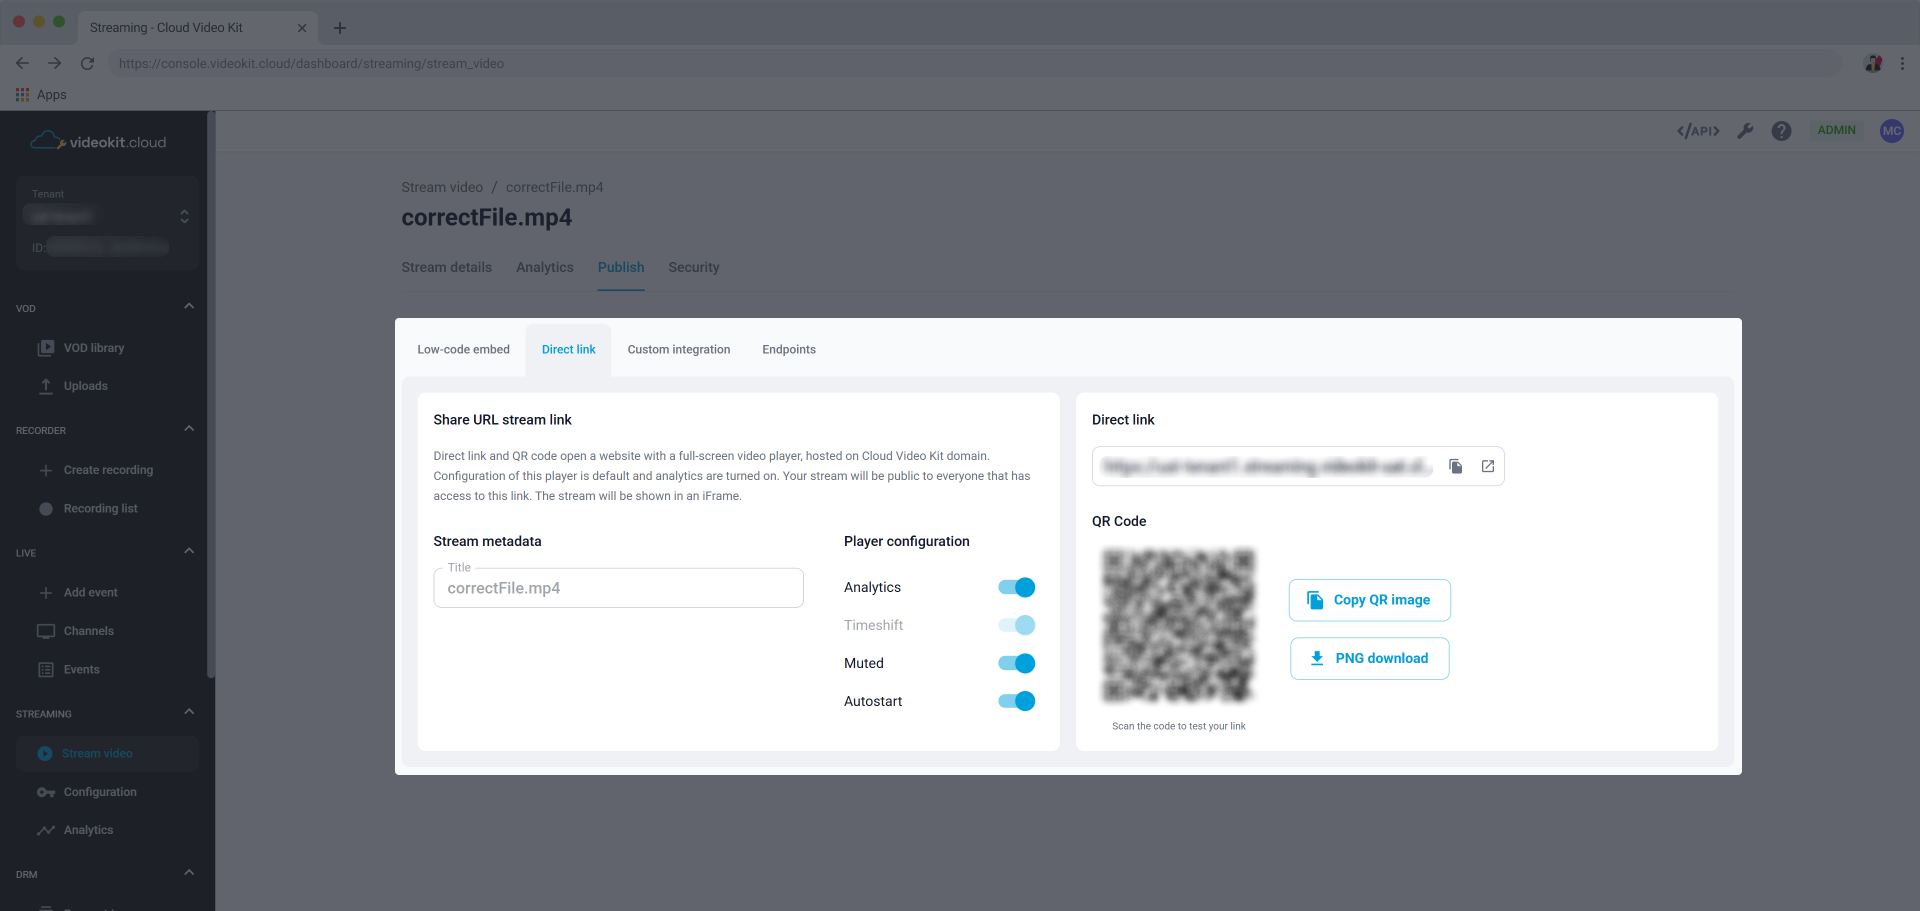Click the Title input field
The image size is (1920, 911).
click(x=619, y=588)
